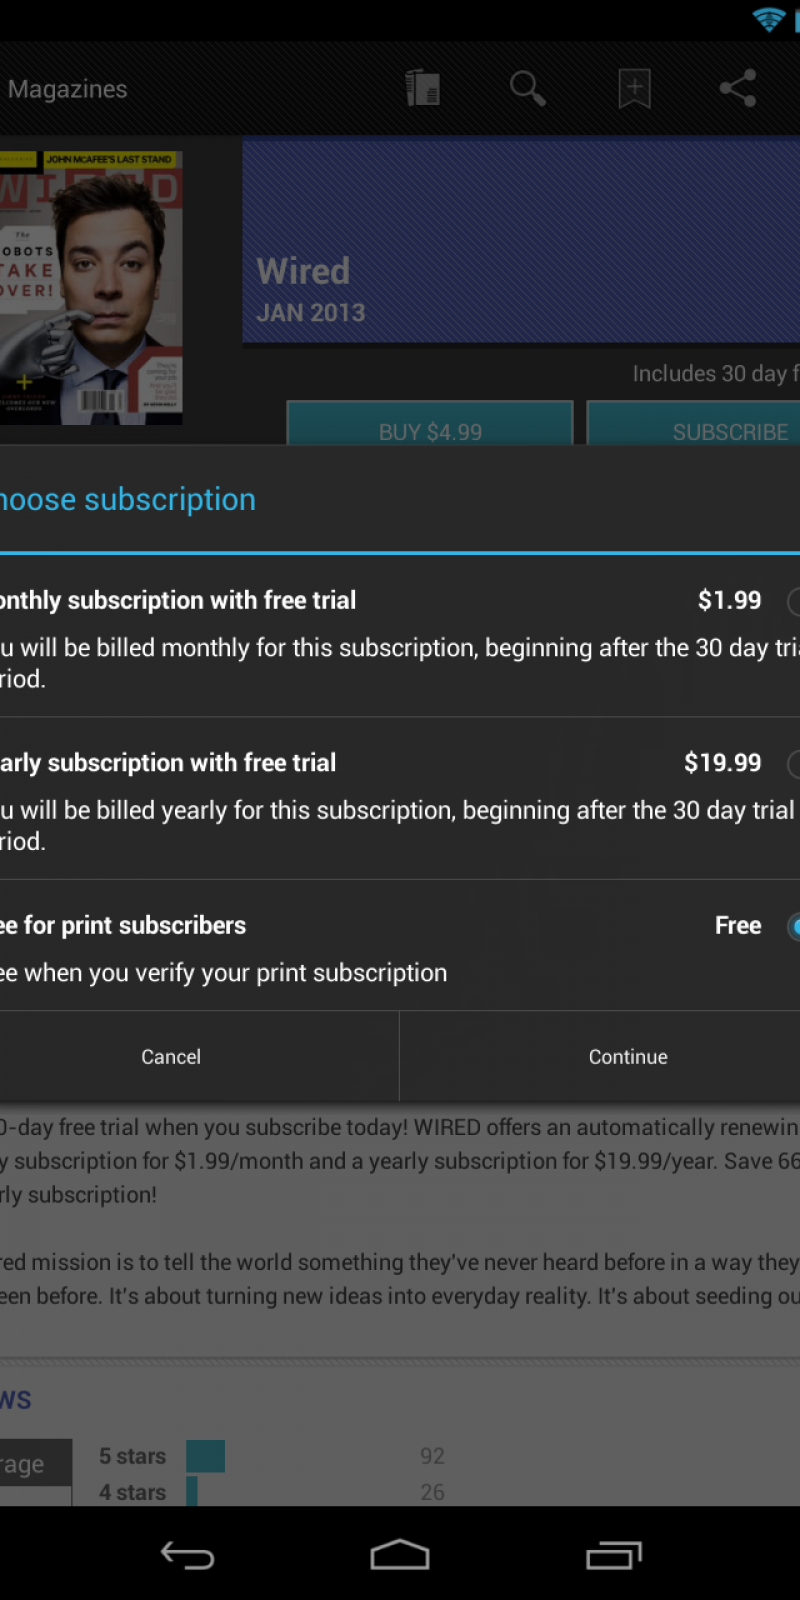Tap the Magazines title in header
The image size is (800, 1600).
coord(67,89)
